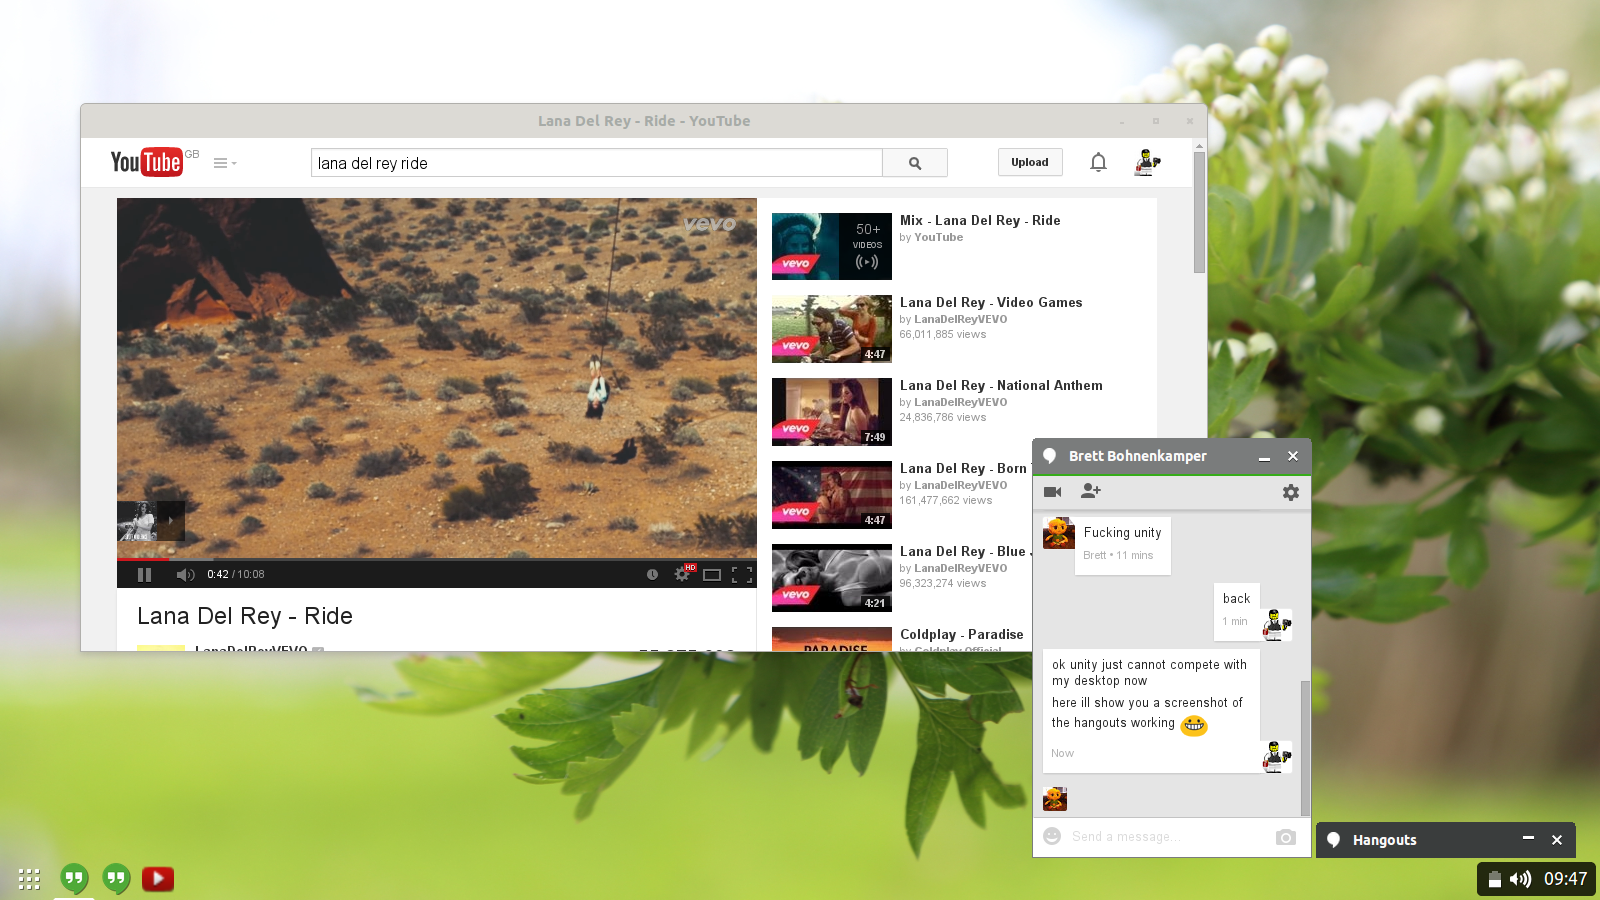Add people to the Hangouts chat
This screenshot has height=900, width=1600.
(x=1091, y=491)
